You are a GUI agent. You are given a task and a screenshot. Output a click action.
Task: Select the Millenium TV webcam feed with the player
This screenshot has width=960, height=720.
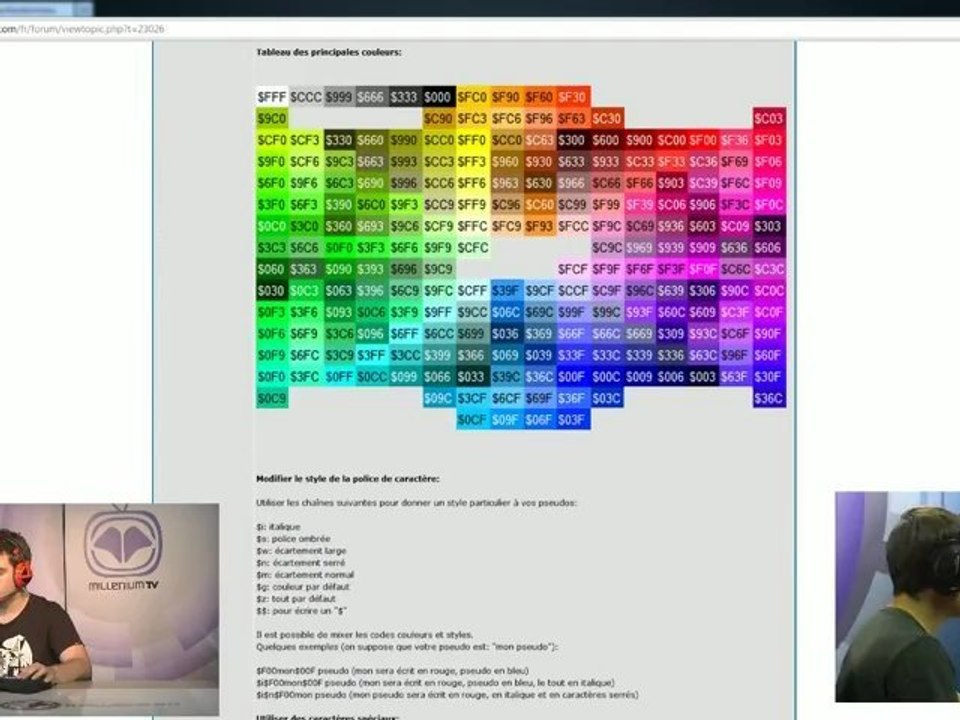pyautogui.click(x=110, y=610)
